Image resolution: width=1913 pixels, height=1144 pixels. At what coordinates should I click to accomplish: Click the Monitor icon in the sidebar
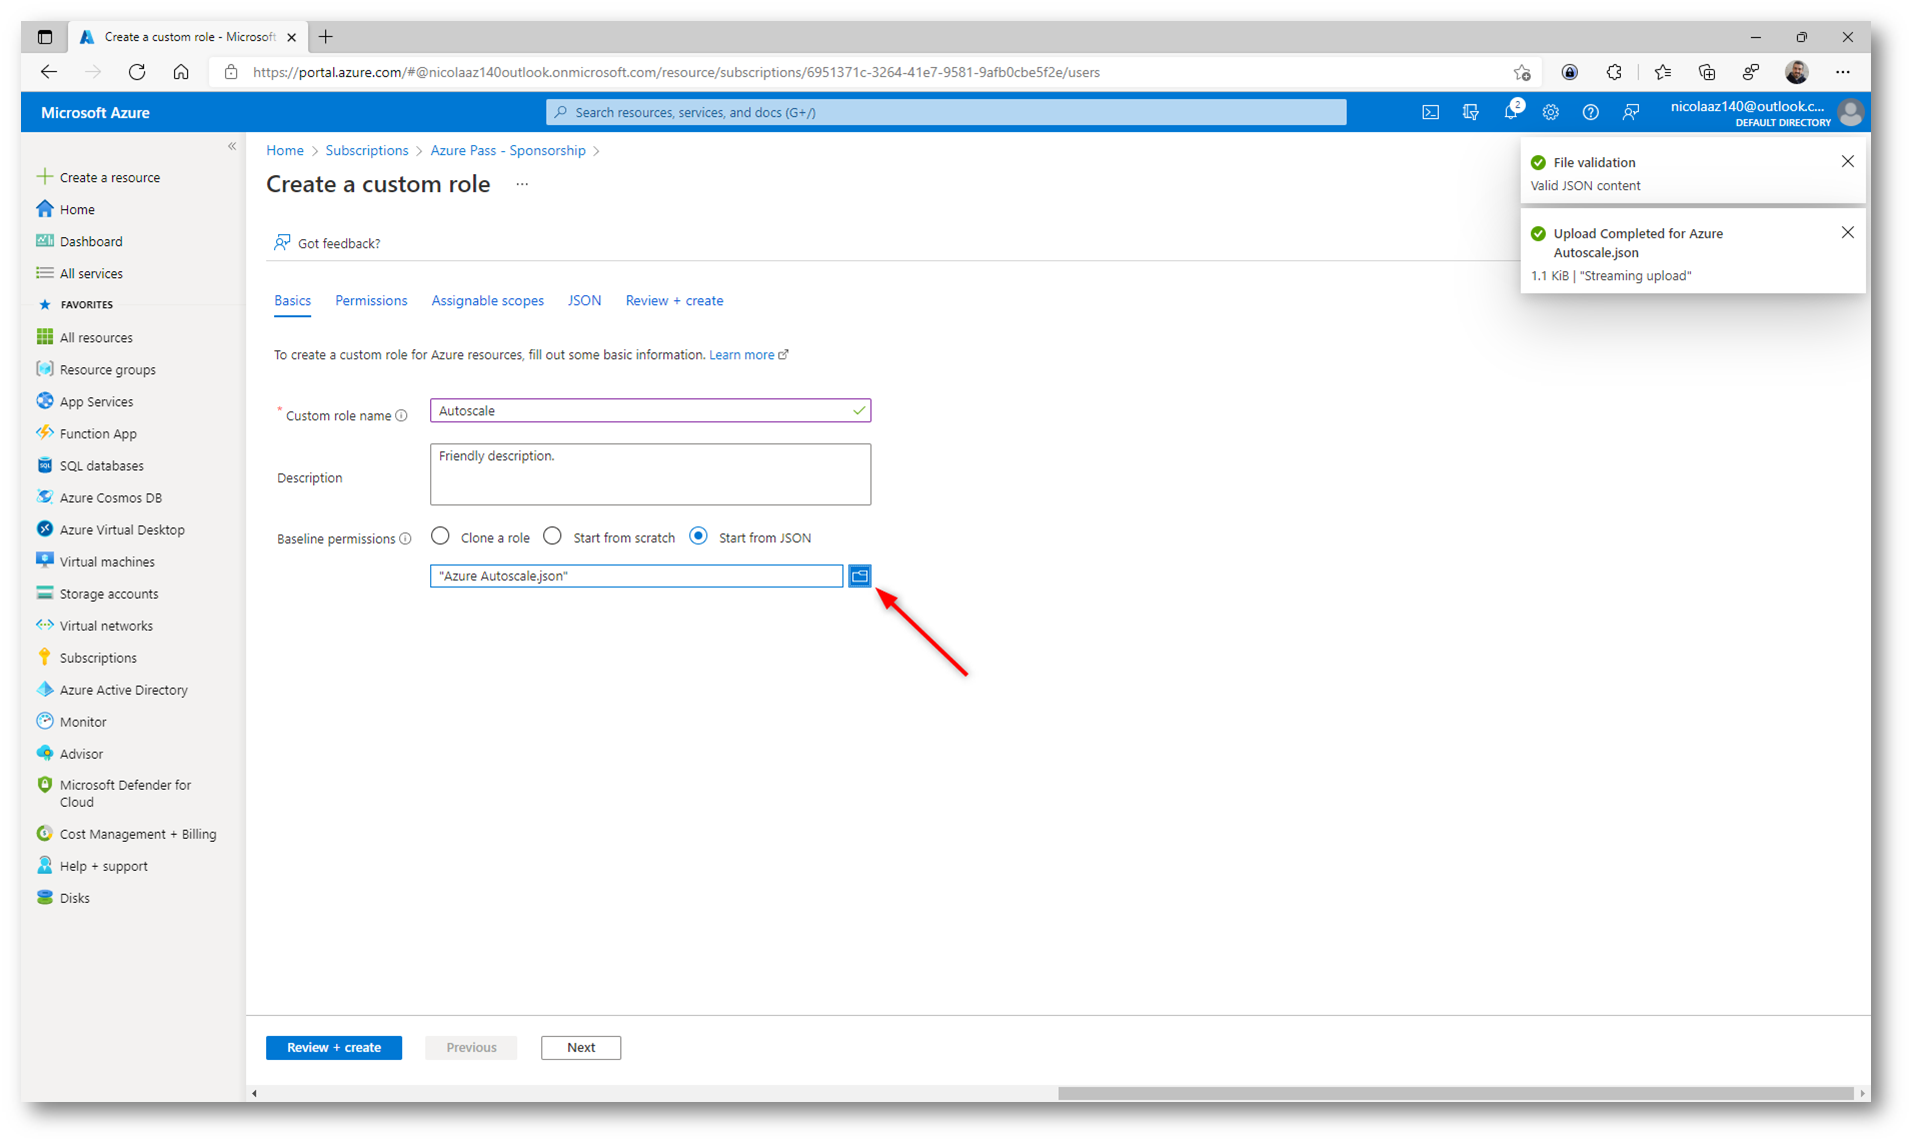click(44, 721)
